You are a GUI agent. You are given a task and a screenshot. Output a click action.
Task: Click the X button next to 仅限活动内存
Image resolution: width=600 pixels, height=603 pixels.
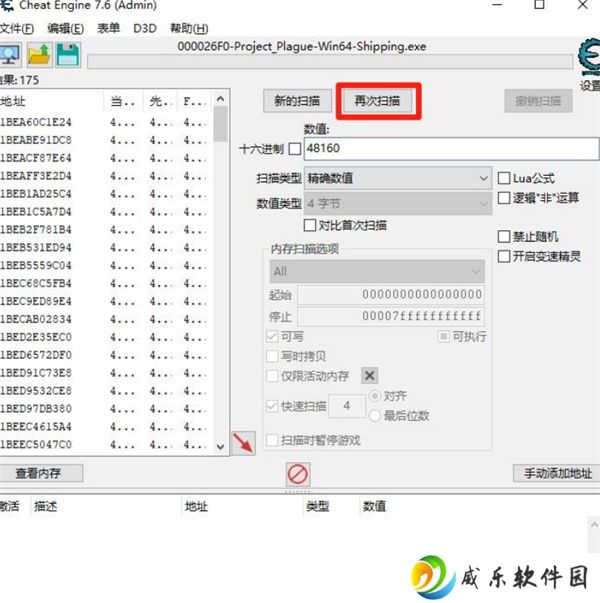(370, 376)
